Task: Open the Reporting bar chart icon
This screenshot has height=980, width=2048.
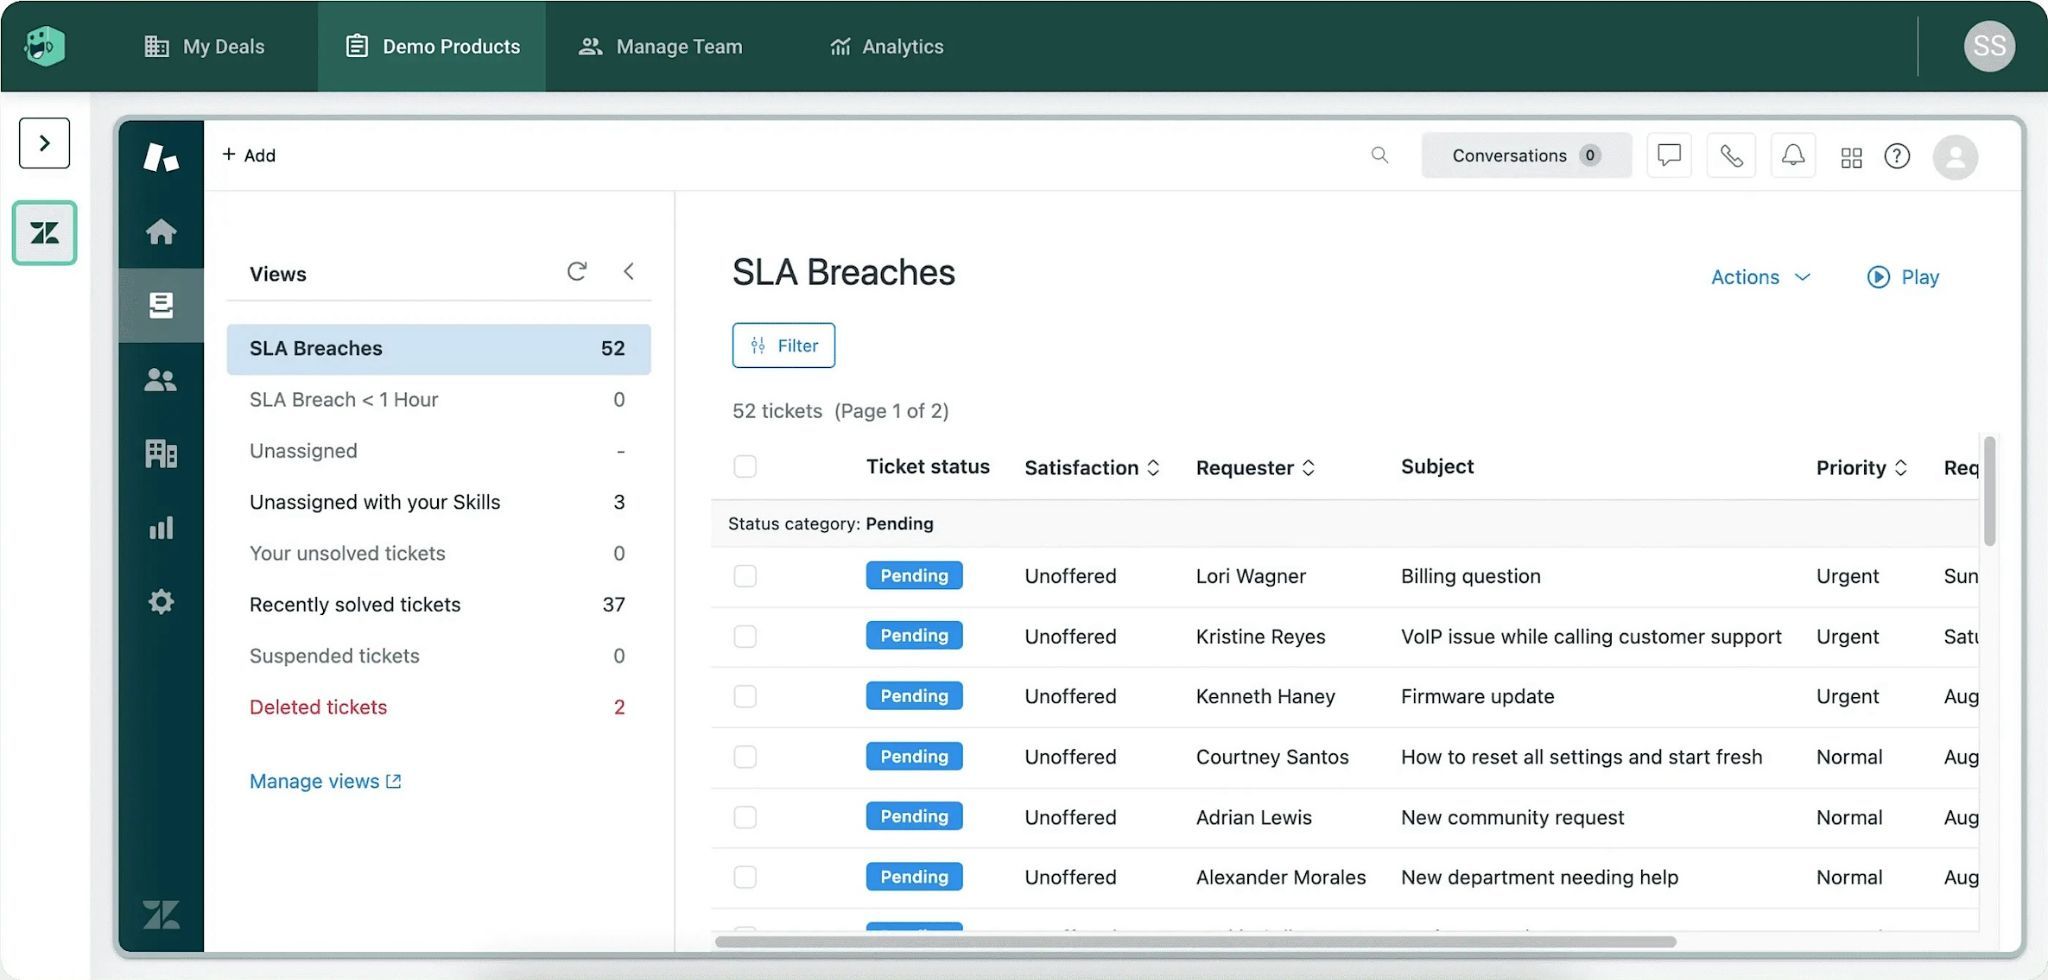Action: pyautogui.click(x=161, y=528)
